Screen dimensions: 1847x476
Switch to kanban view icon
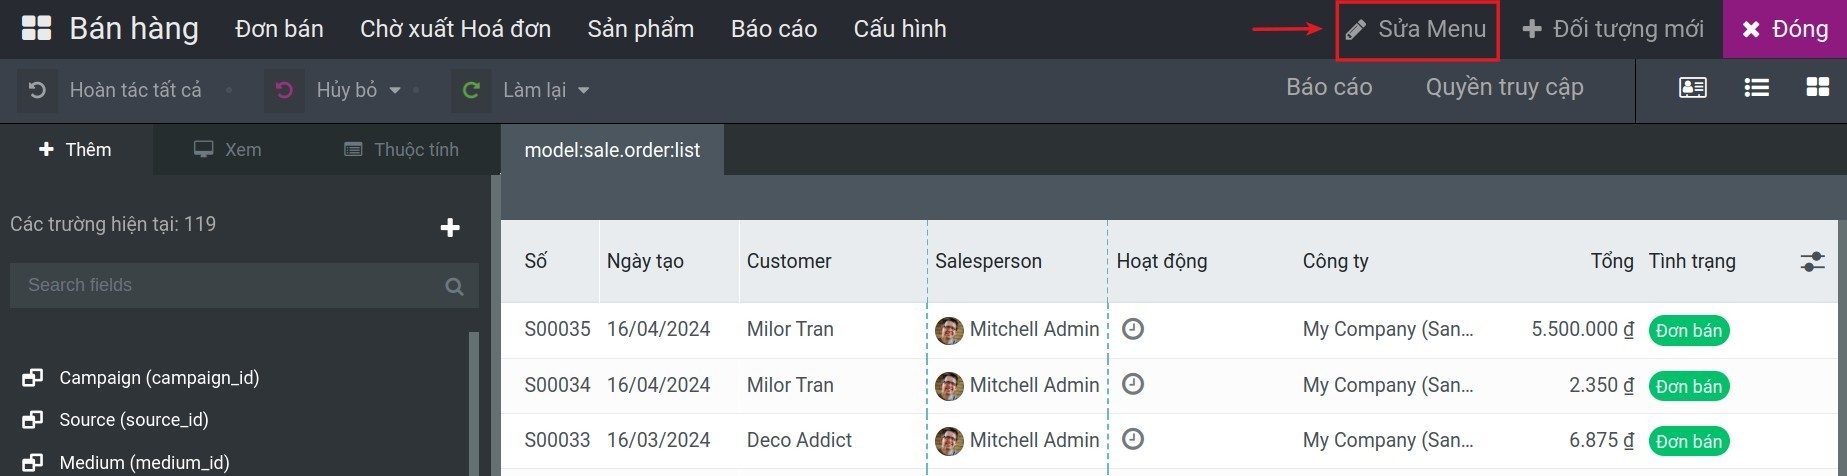click(1817, 88)
